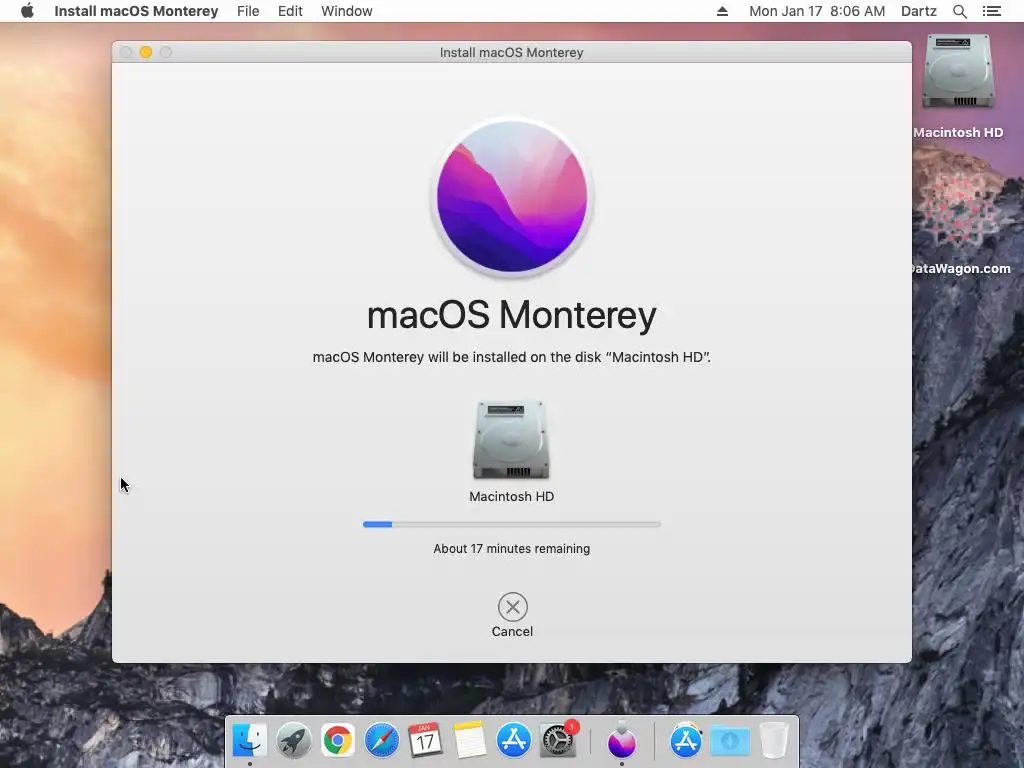Screen dimensions: 1024x768
Task: Click the 'macOS Monterey' heading text
Action: click(x=512, y=315)
